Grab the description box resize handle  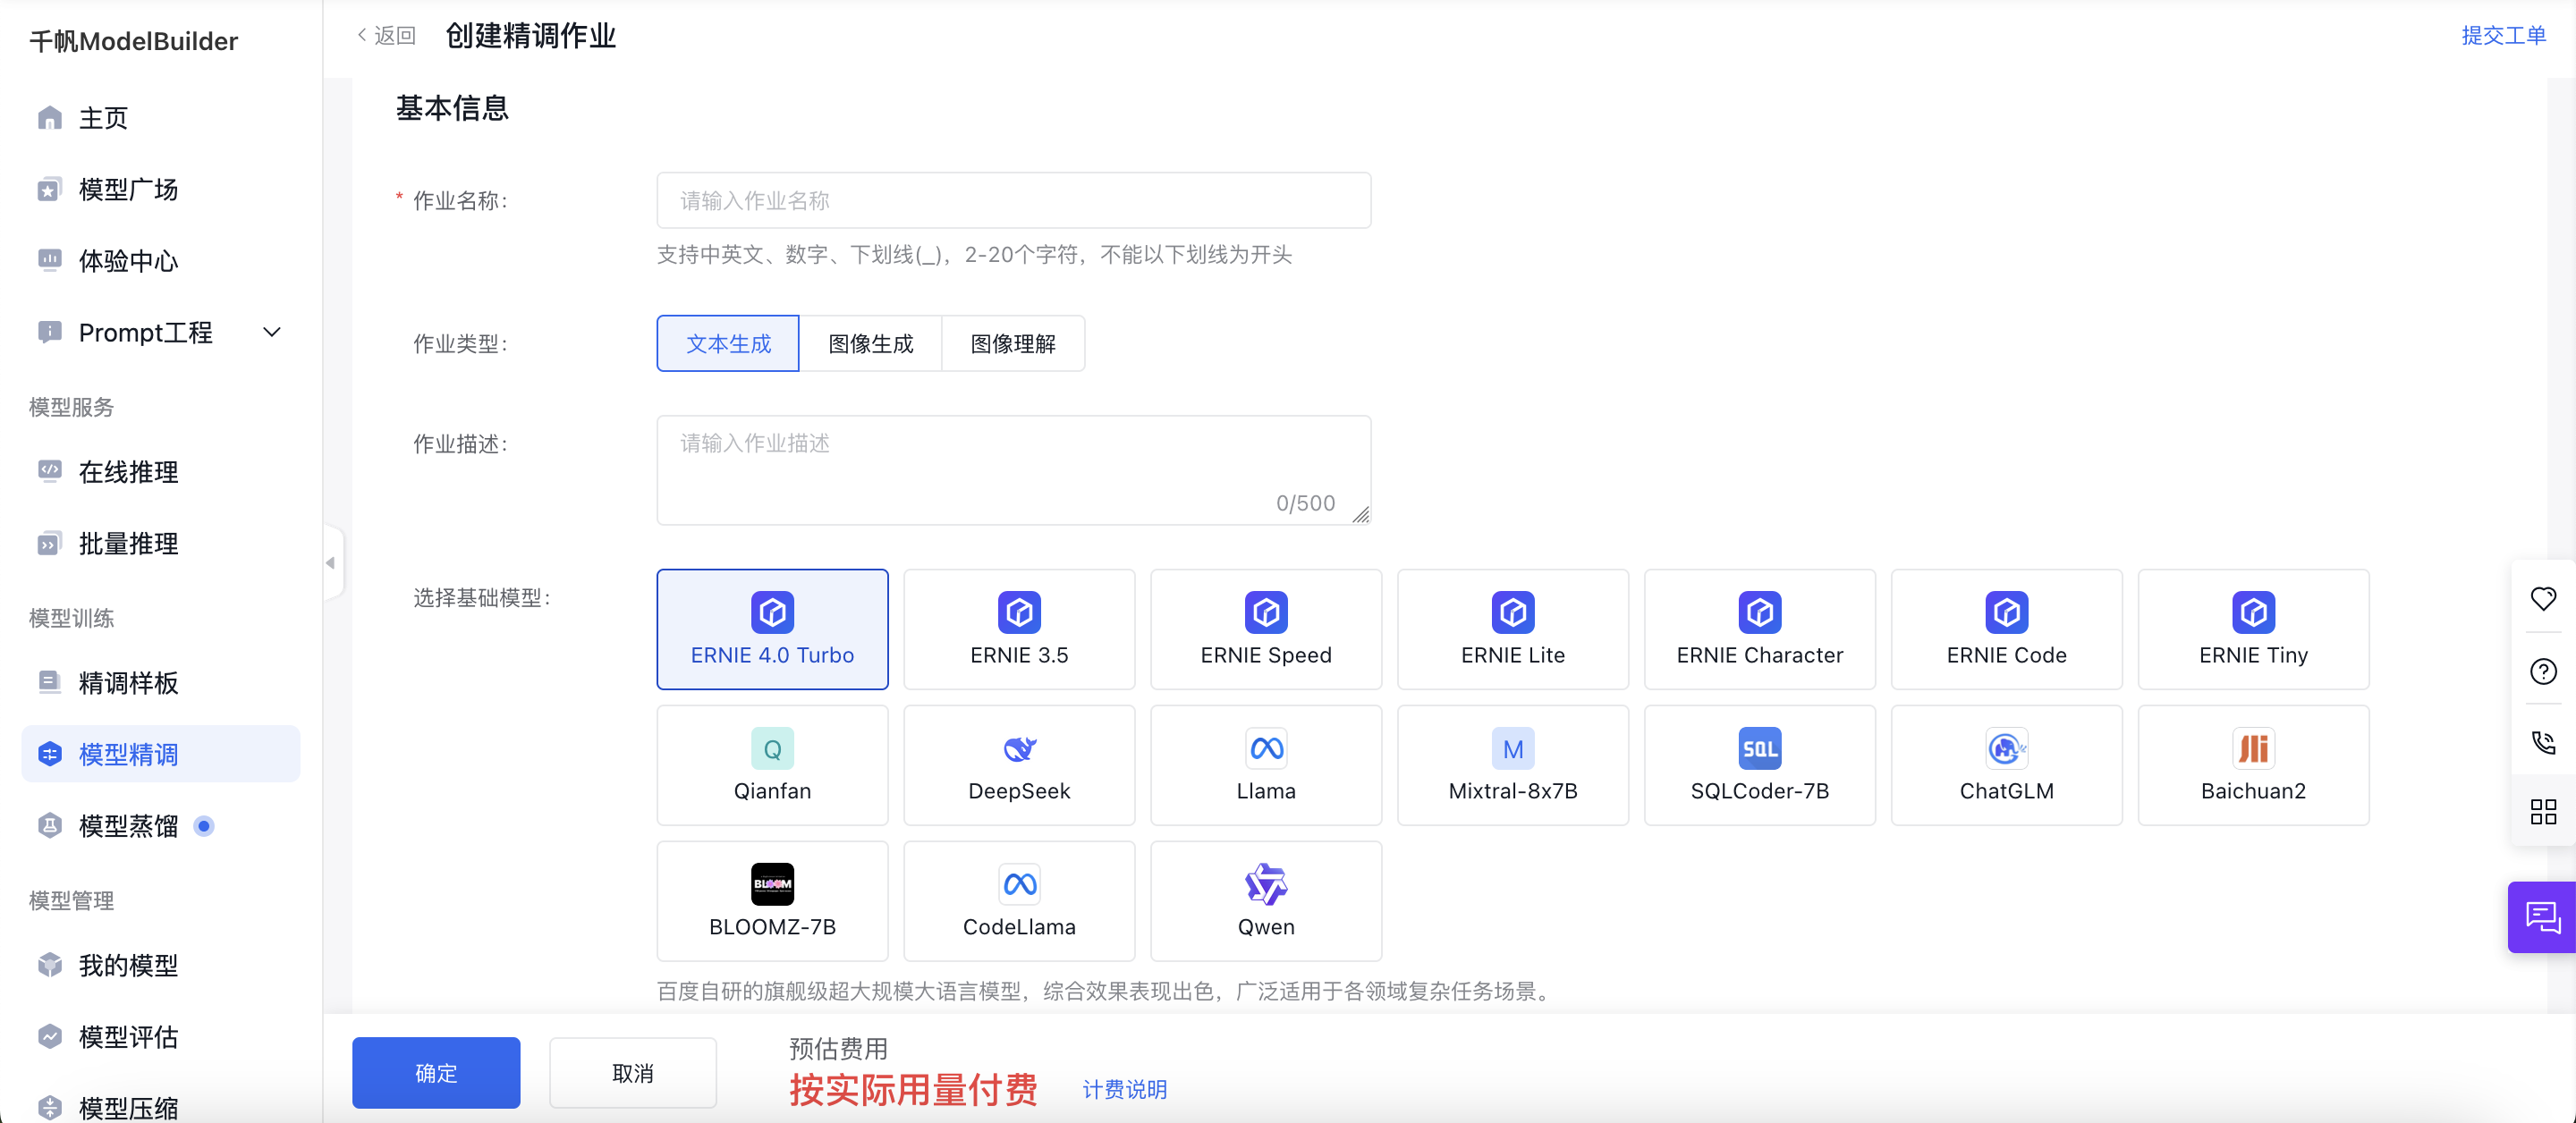[1361, 515]
